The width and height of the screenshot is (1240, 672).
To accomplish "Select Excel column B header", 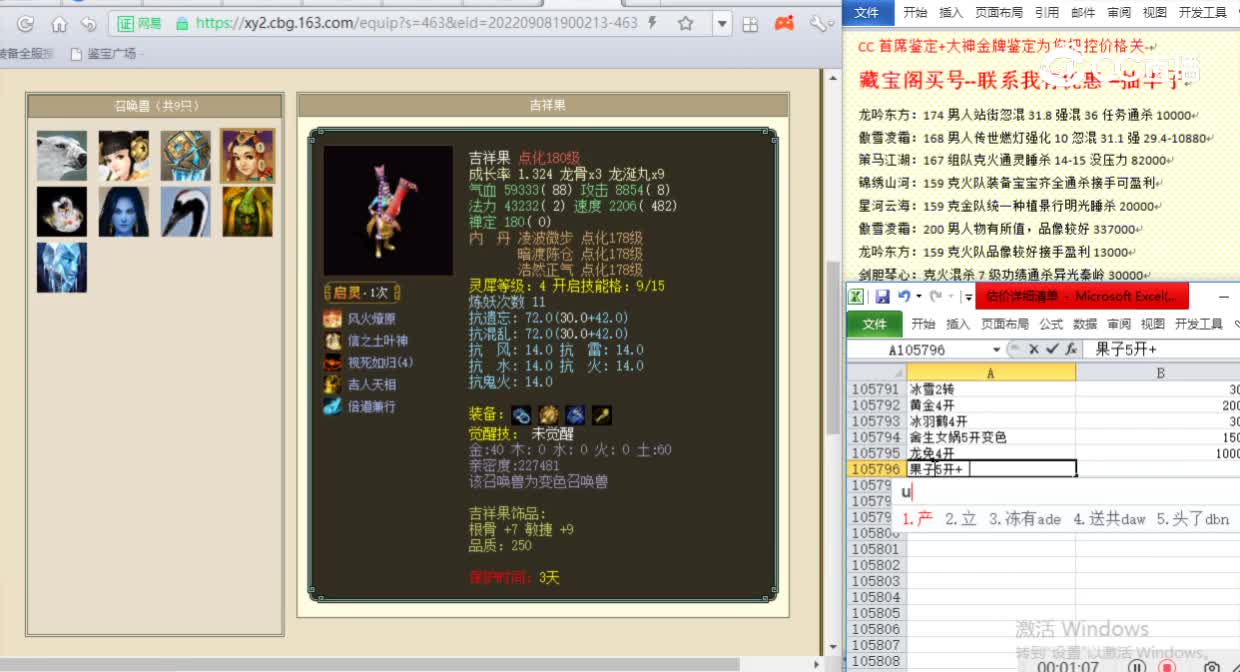I will coord(1158,372).
